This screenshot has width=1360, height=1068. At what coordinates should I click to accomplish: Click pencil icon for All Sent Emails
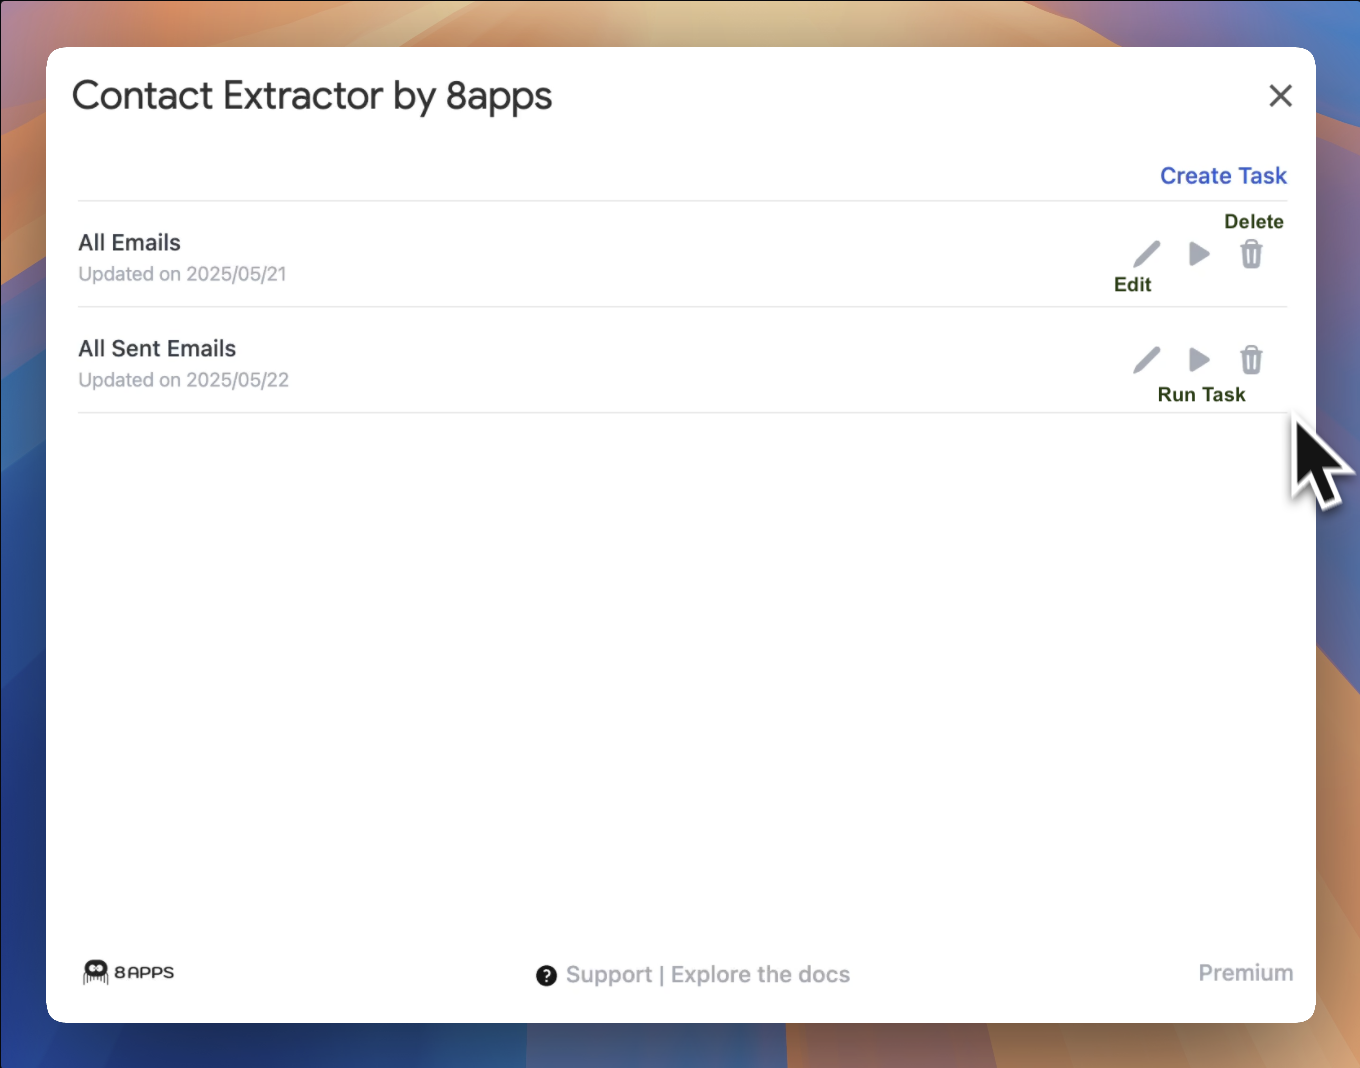pyautogui.click(x=1147, y=360)
